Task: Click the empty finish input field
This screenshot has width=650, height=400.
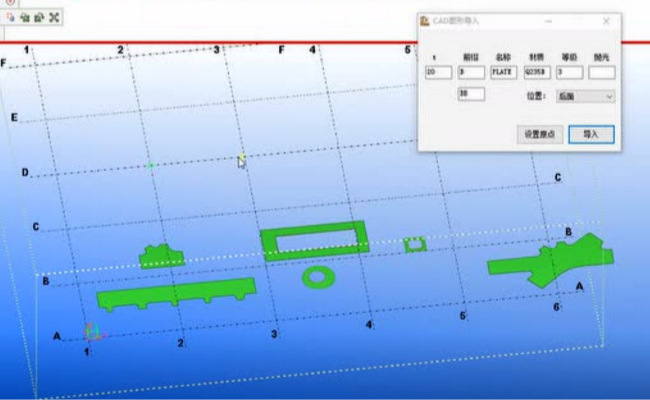Action: coord(601,73)
